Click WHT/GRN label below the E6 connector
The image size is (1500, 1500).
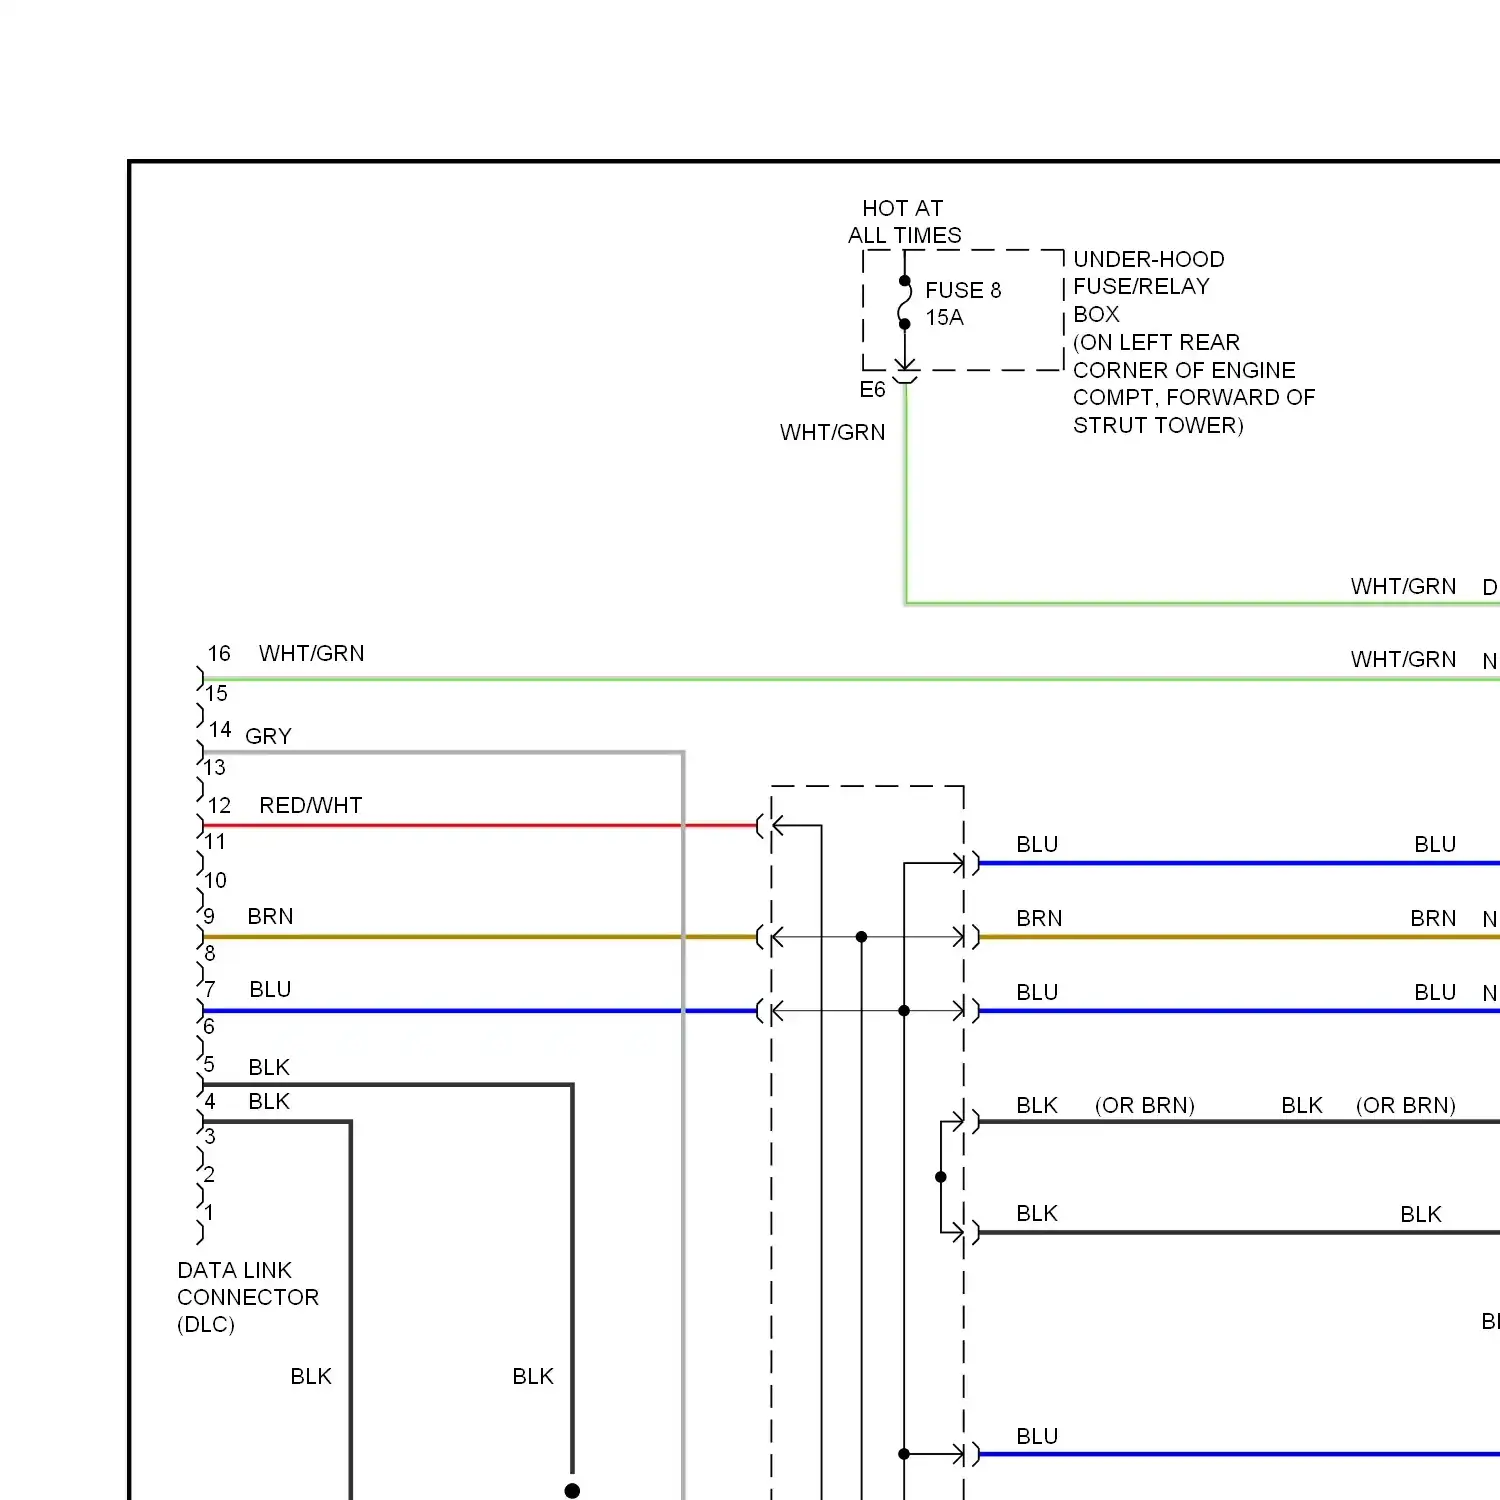coord(832,432)
